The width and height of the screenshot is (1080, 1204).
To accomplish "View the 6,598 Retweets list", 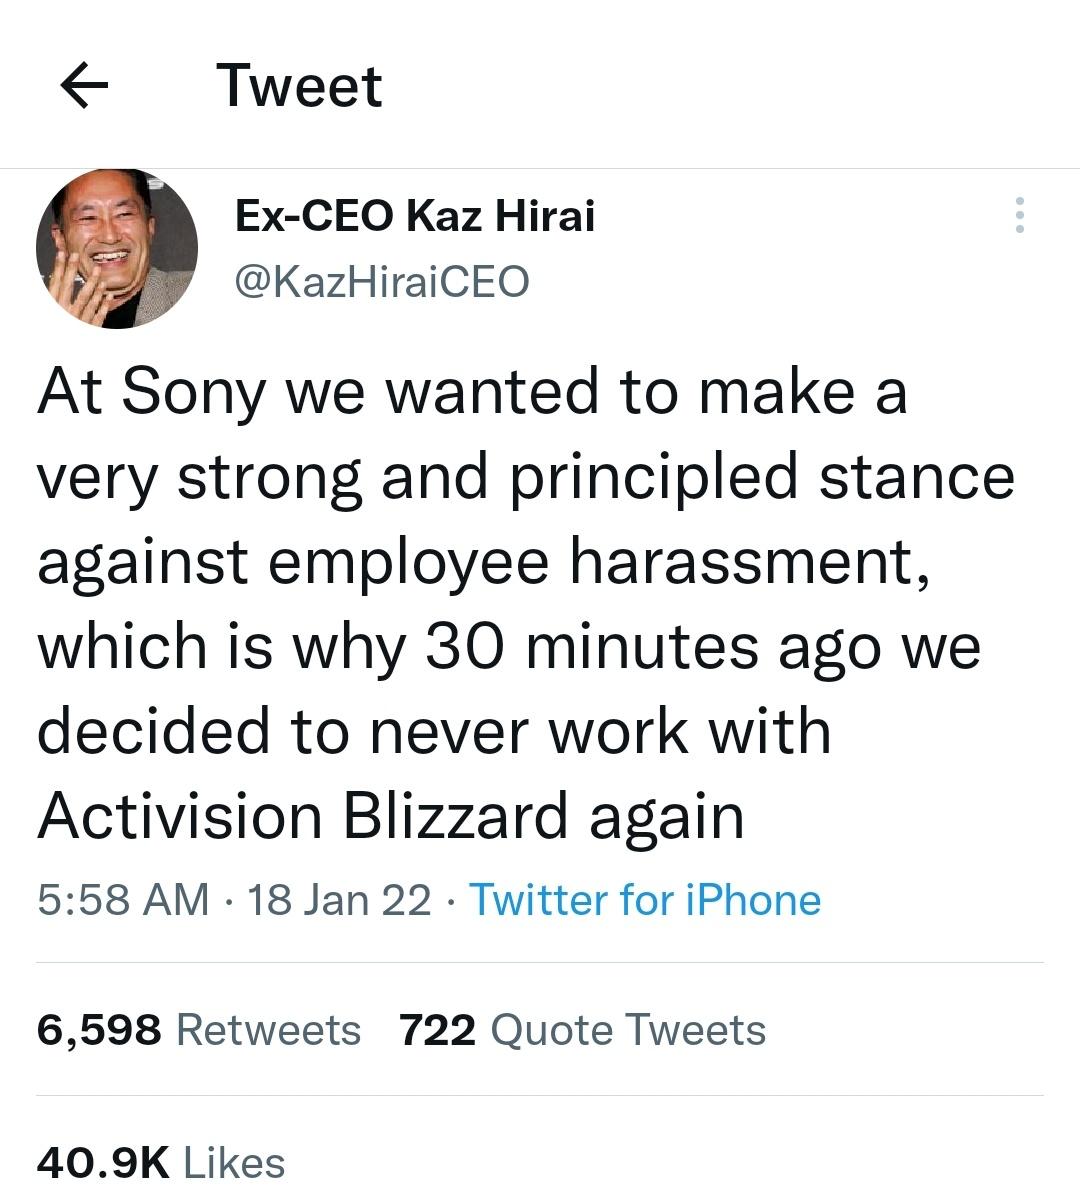I will coord(198,1030).
